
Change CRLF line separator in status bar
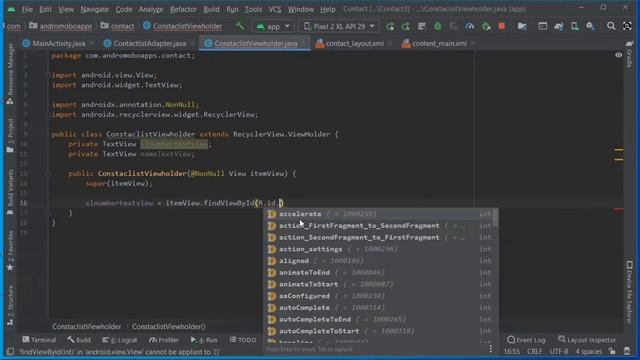click(535, 351)
